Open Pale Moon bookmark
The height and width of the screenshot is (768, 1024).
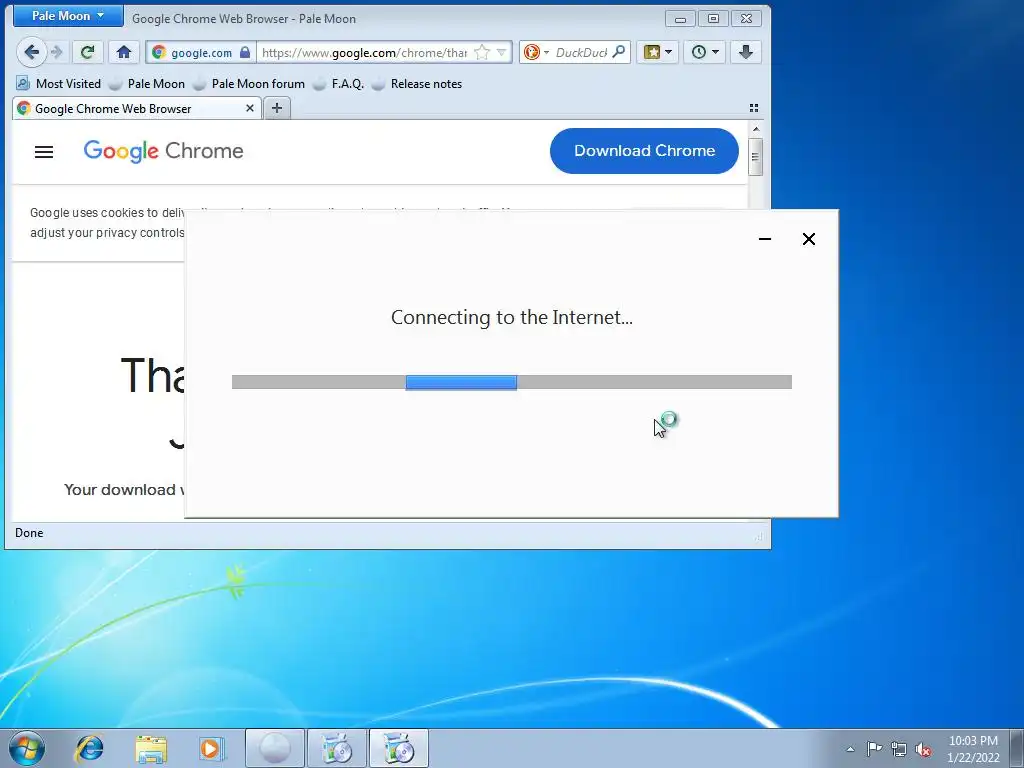(x=147, y=84)
